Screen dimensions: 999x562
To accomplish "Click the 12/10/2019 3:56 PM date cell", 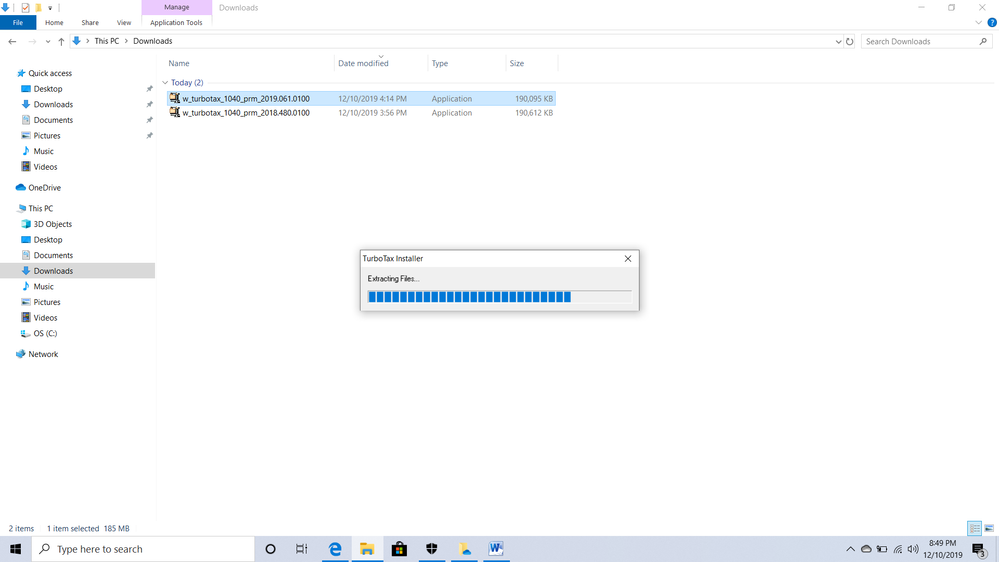I will 372,113.
